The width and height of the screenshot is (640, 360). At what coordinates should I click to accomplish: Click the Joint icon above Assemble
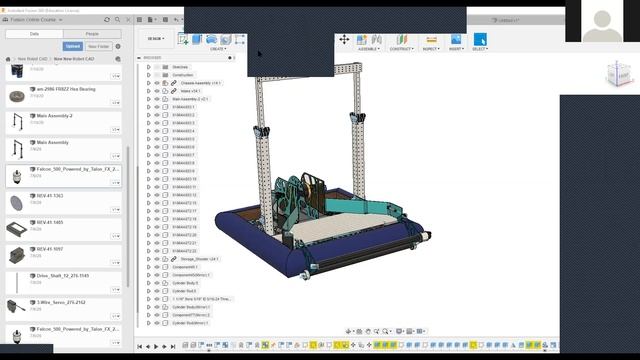pos(376,40)
